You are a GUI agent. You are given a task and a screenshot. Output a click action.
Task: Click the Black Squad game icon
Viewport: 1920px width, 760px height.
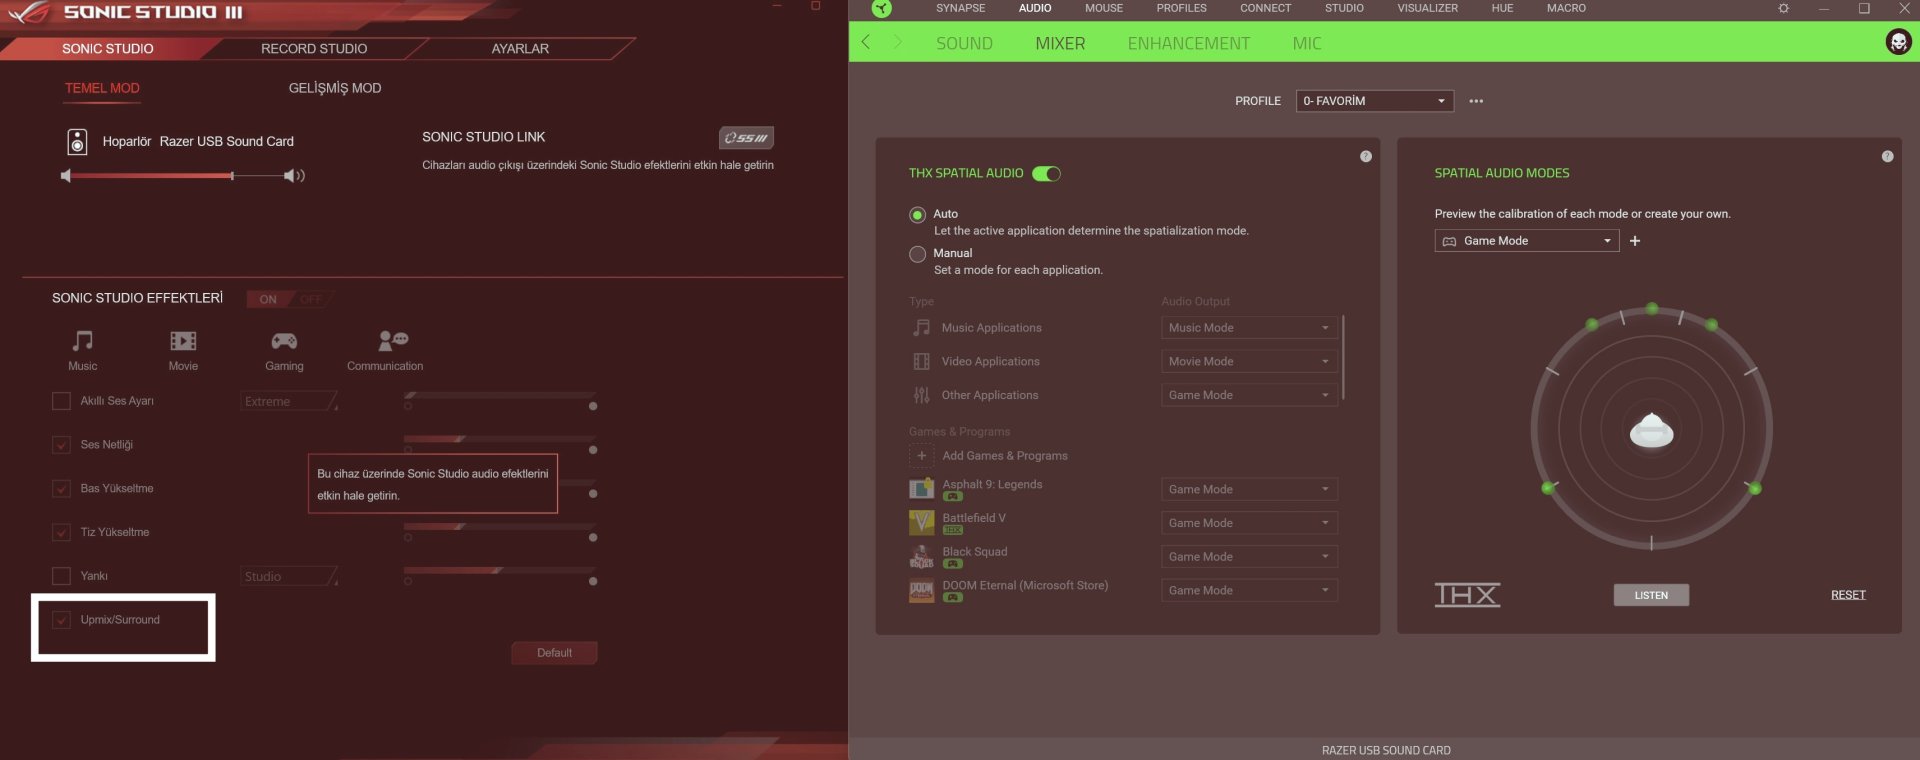[921, 557]
